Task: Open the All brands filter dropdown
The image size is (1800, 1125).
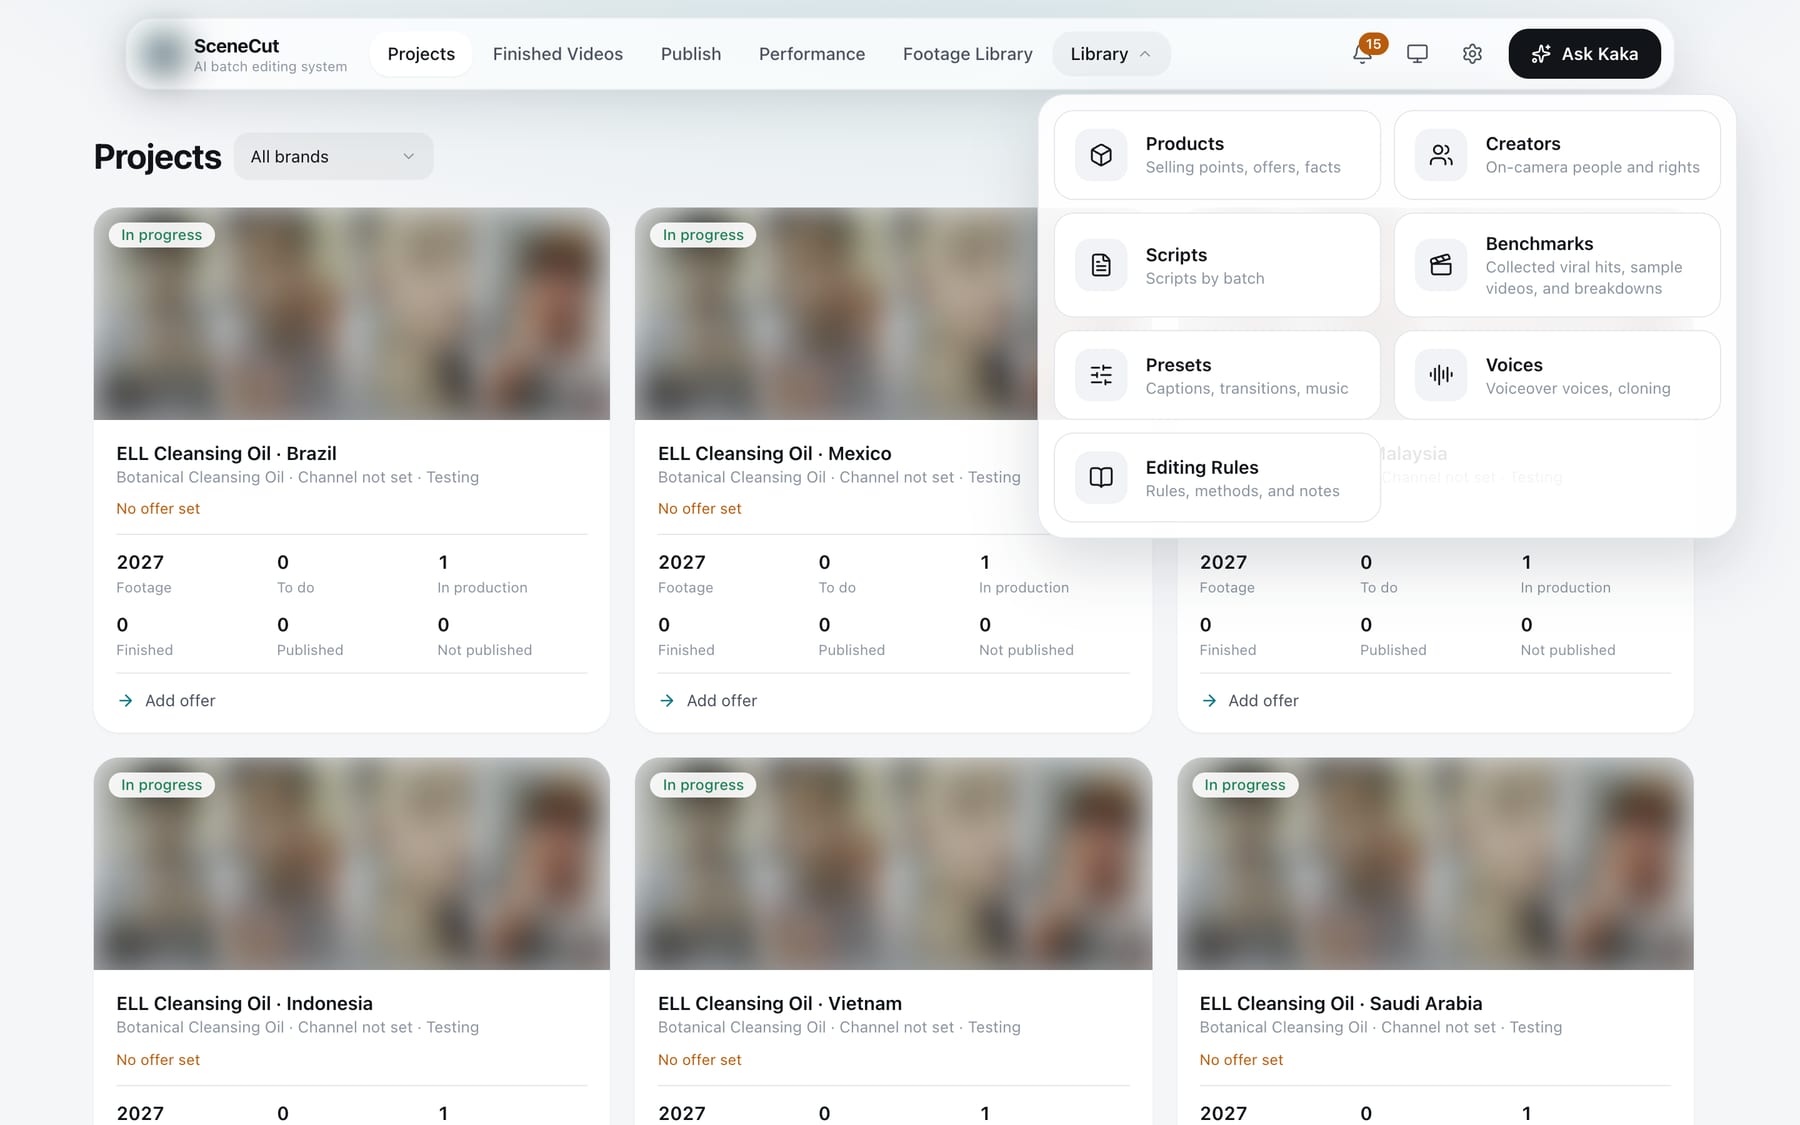Action: pyautogui.click(x=333, y=156)
